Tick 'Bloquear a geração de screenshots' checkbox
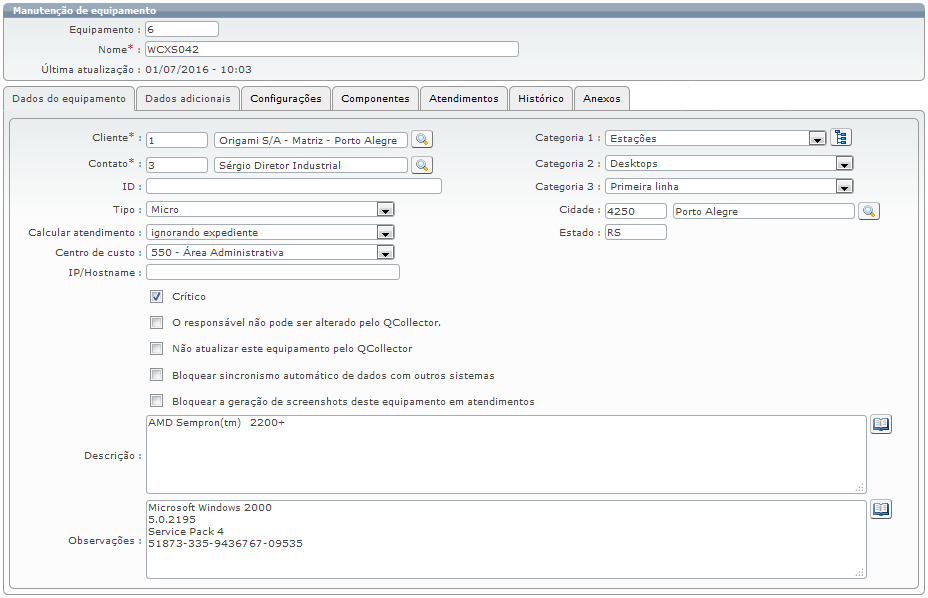 156,401
